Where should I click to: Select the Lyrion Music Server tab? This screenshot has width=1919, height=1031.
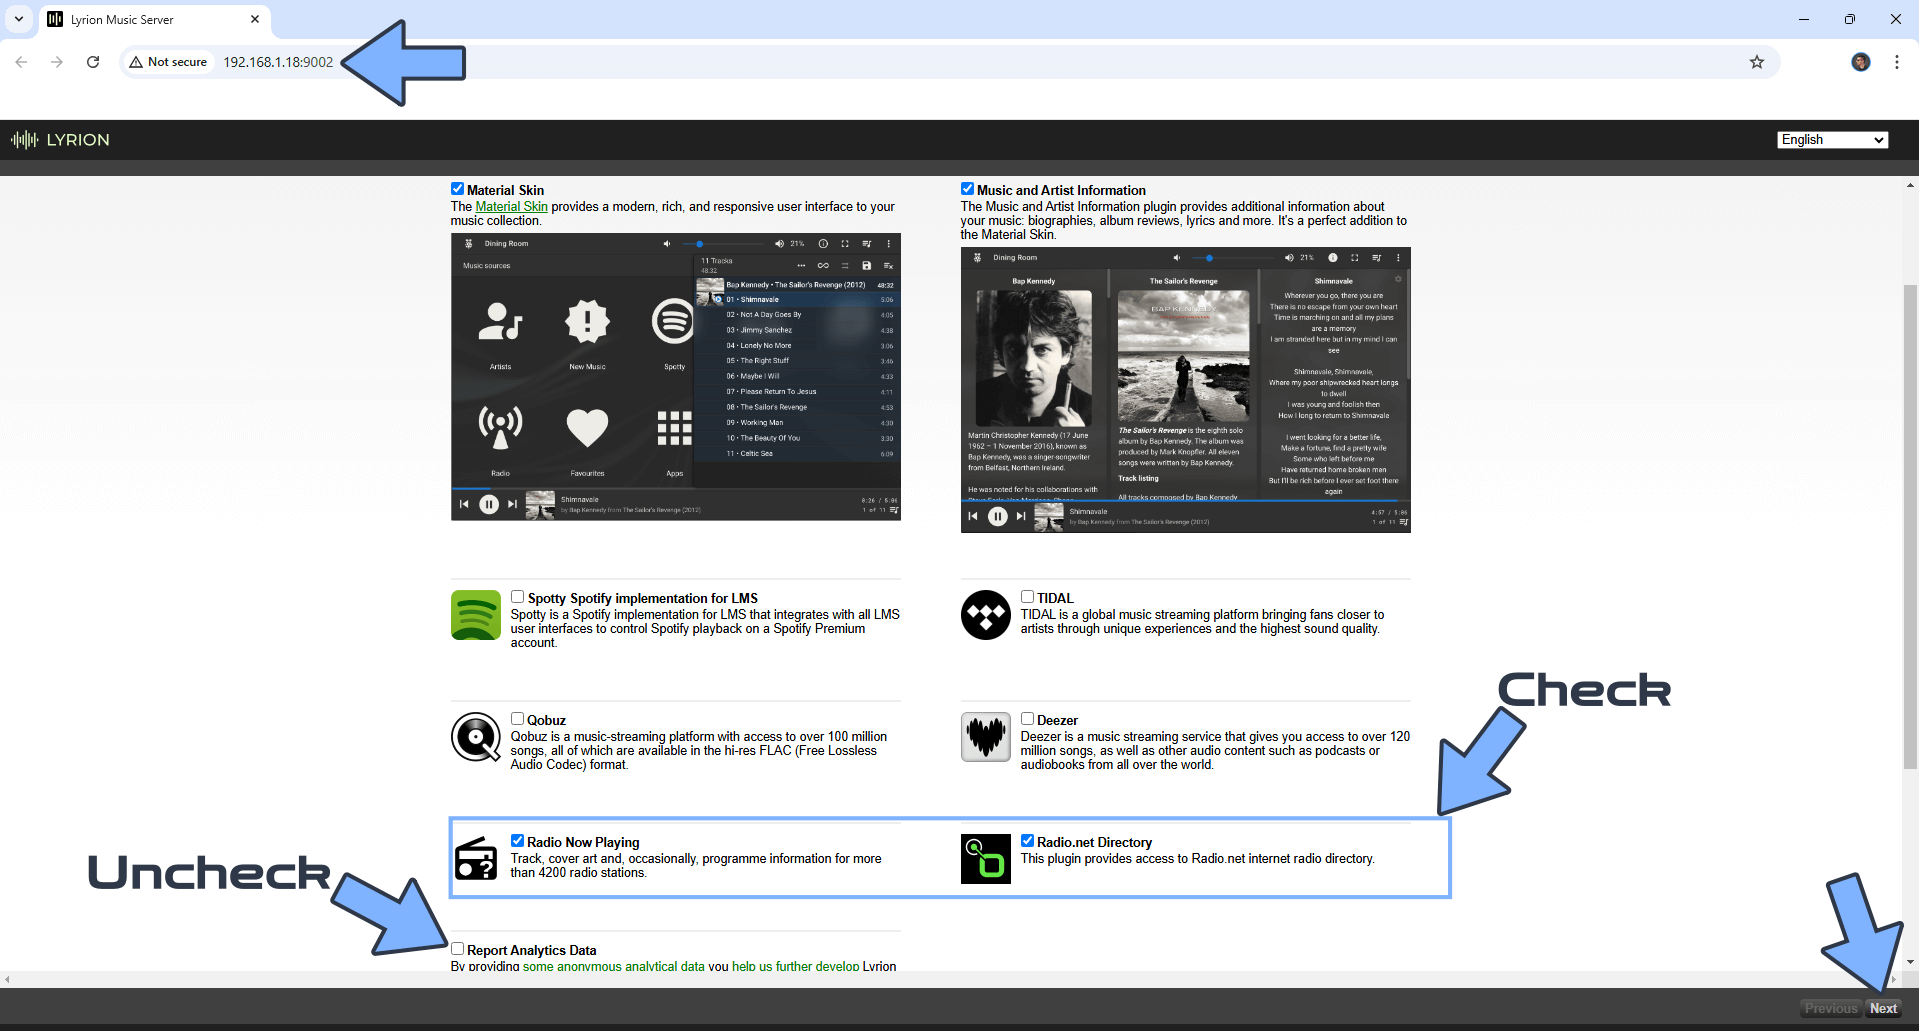coord(150,19)
